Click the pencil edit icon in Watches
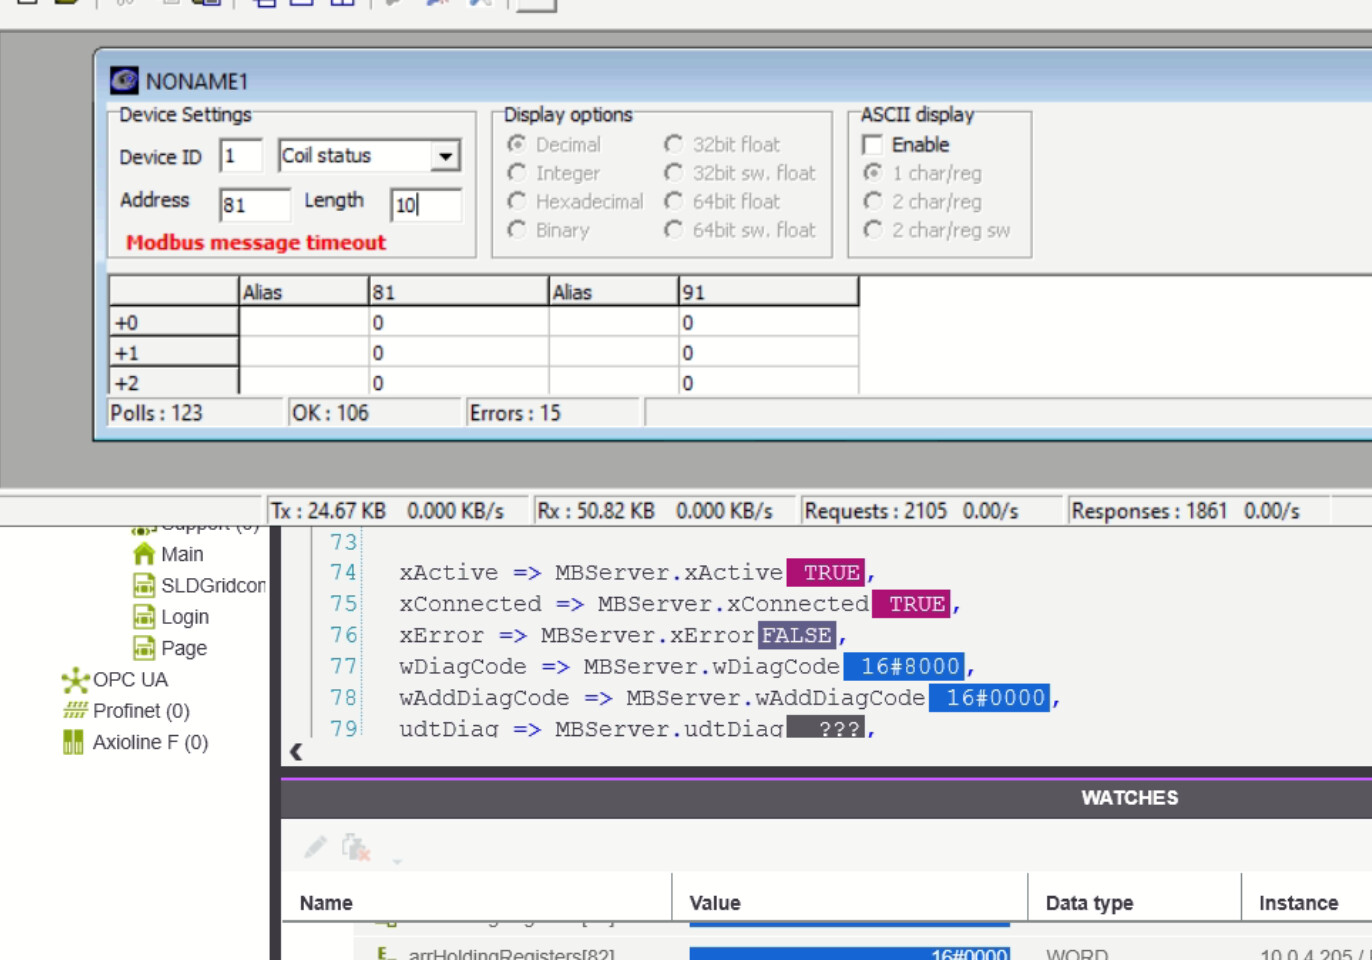The image size is (1372, 960). tap(315, 847)
